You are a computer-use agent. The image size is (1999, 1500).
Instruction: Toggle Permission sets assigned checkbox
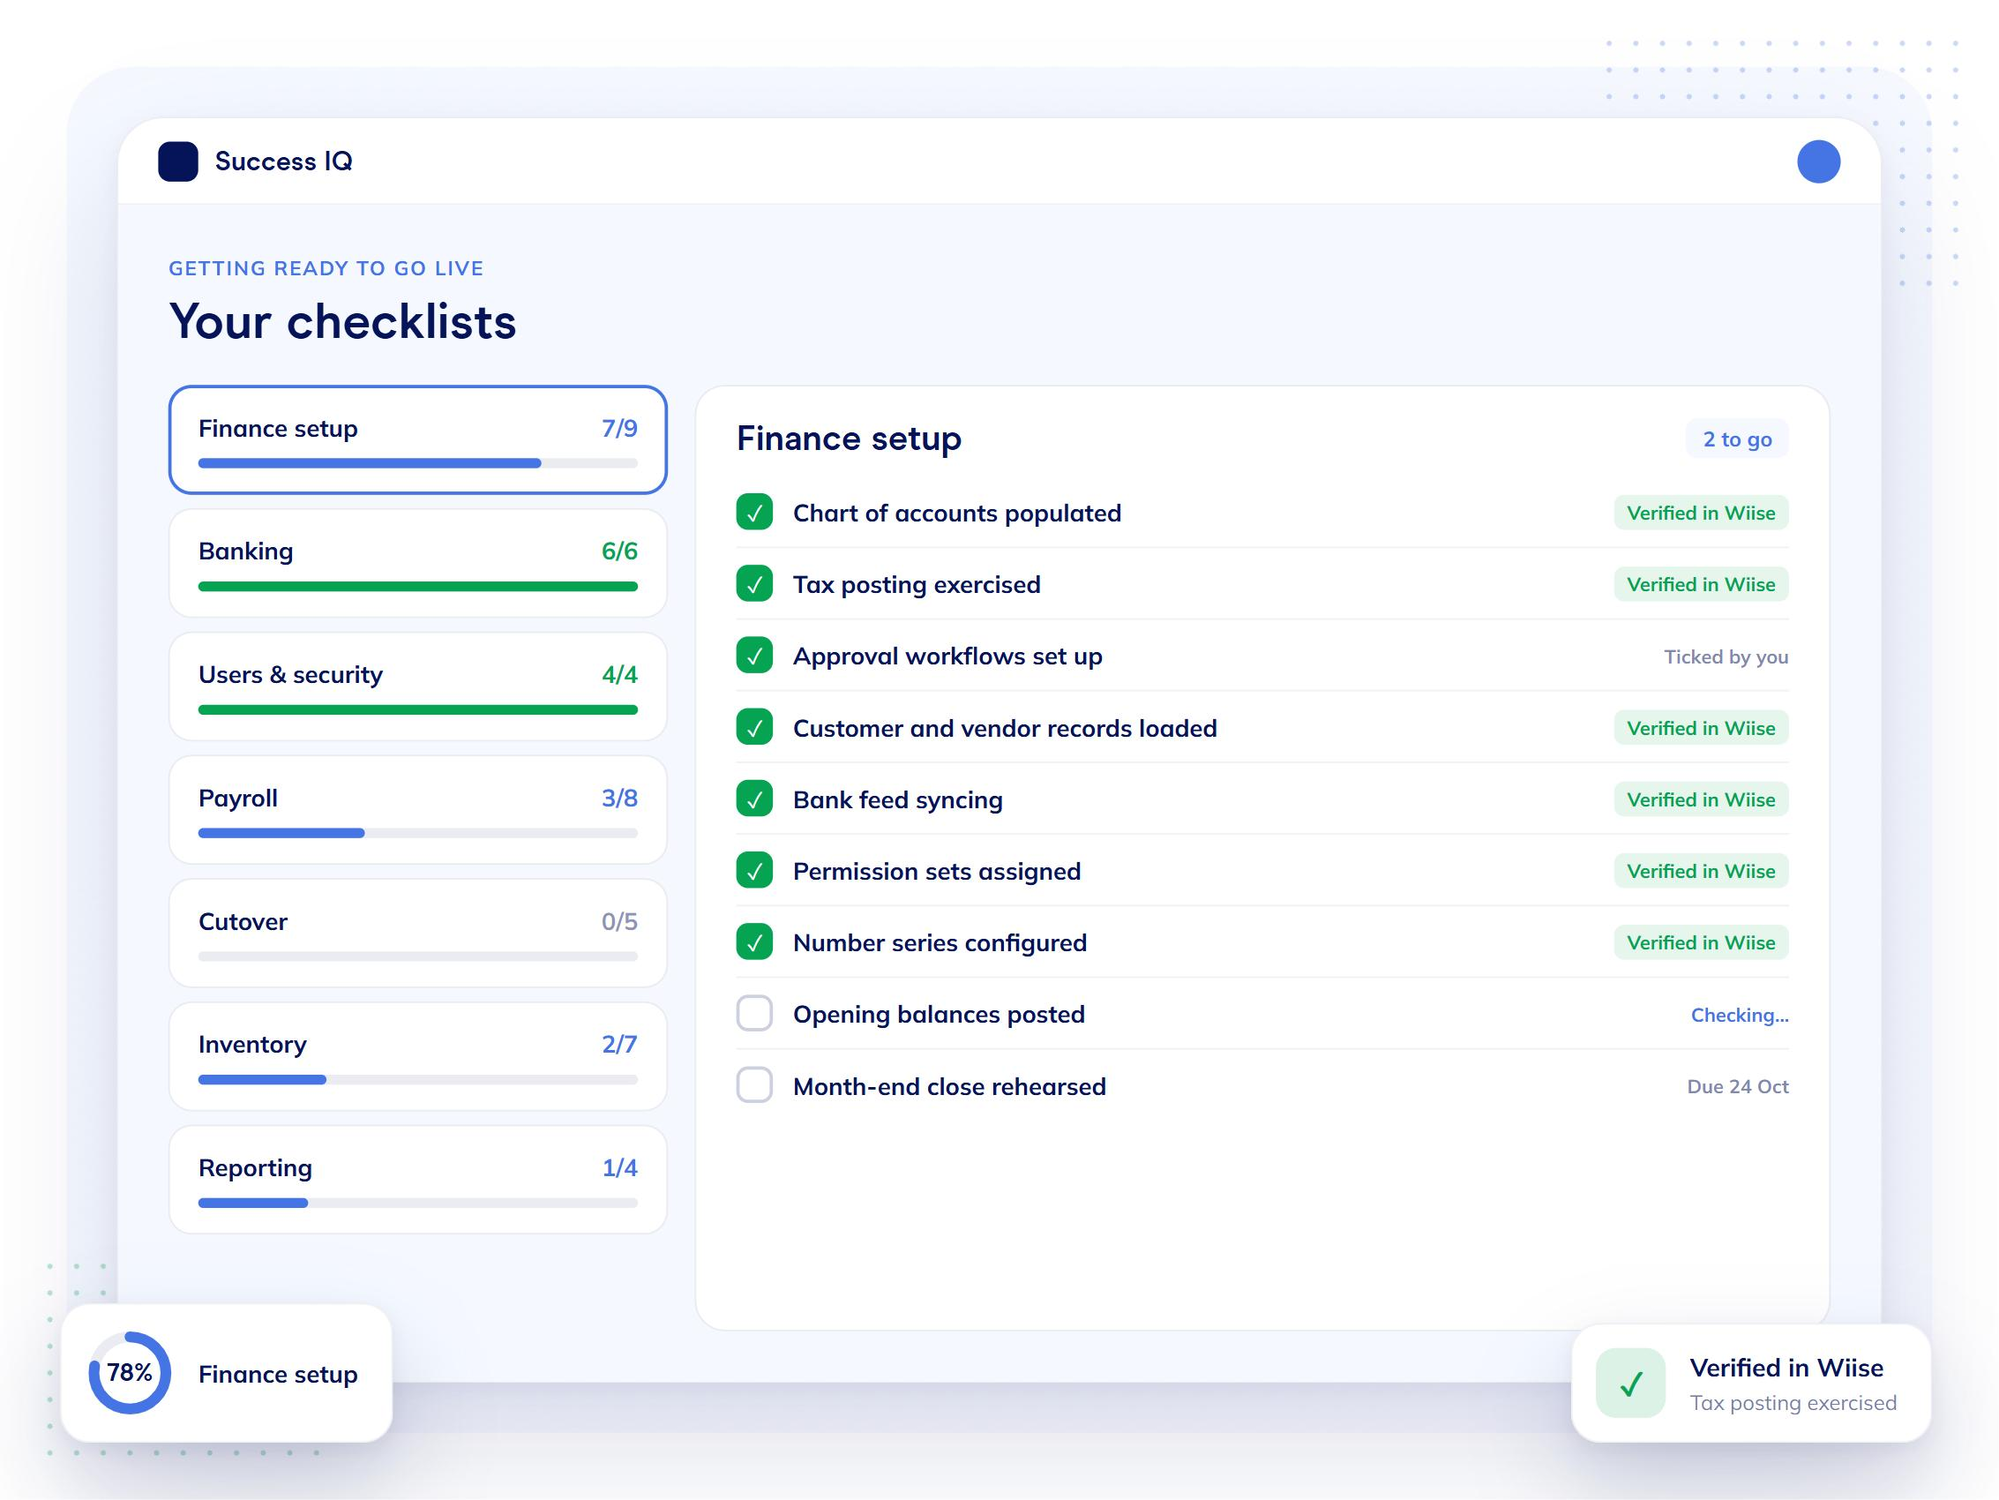tap(754, 871)
